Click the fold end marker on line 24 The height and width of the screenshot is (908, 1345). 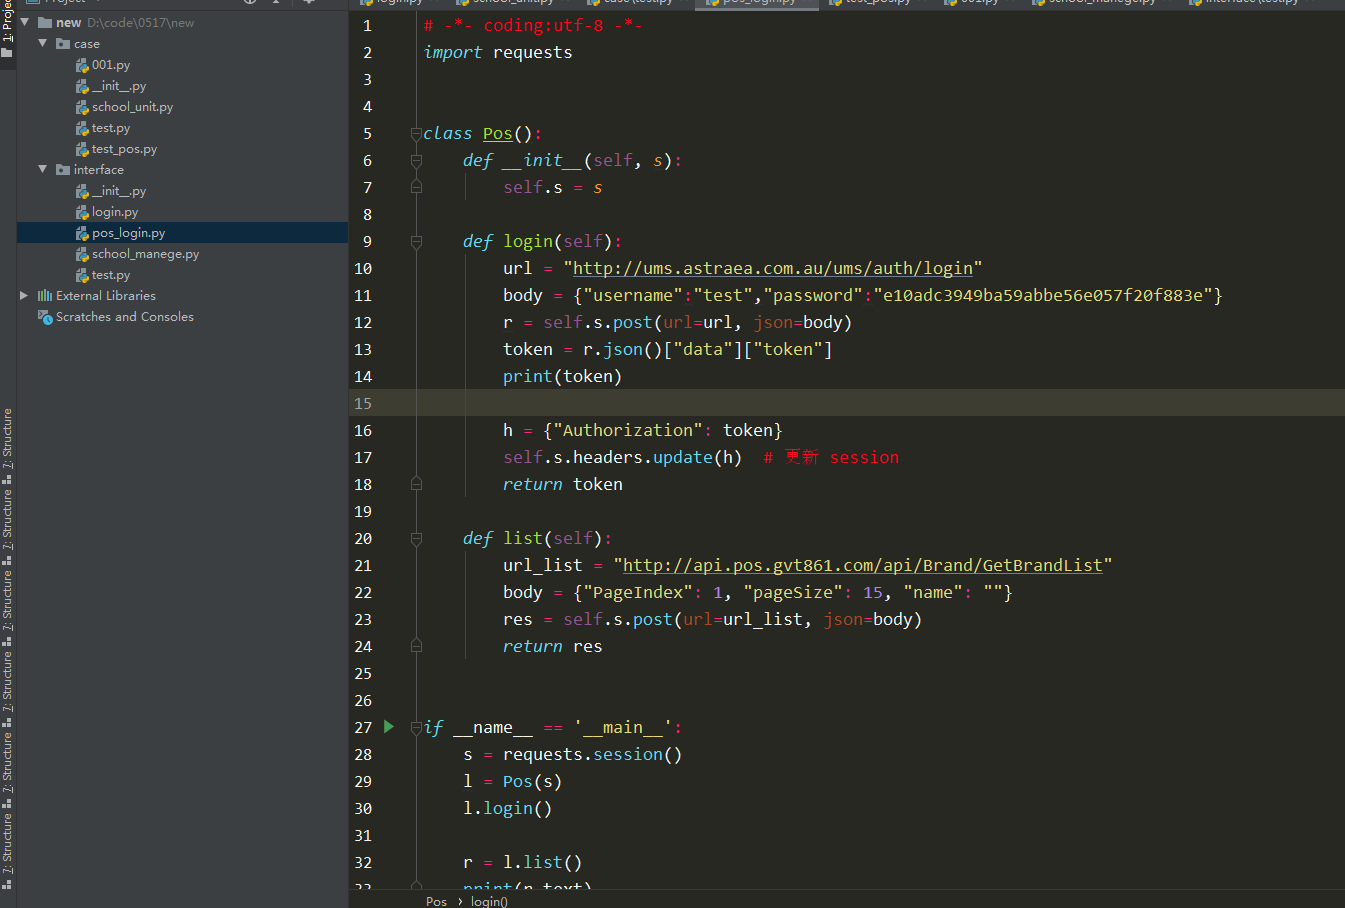coord(416,646)
